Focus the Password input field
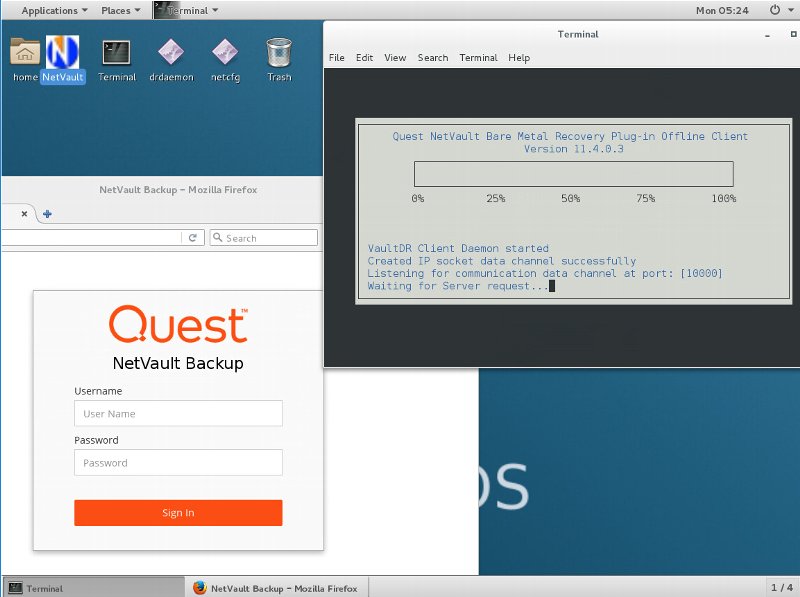 [x=178, y=462]
